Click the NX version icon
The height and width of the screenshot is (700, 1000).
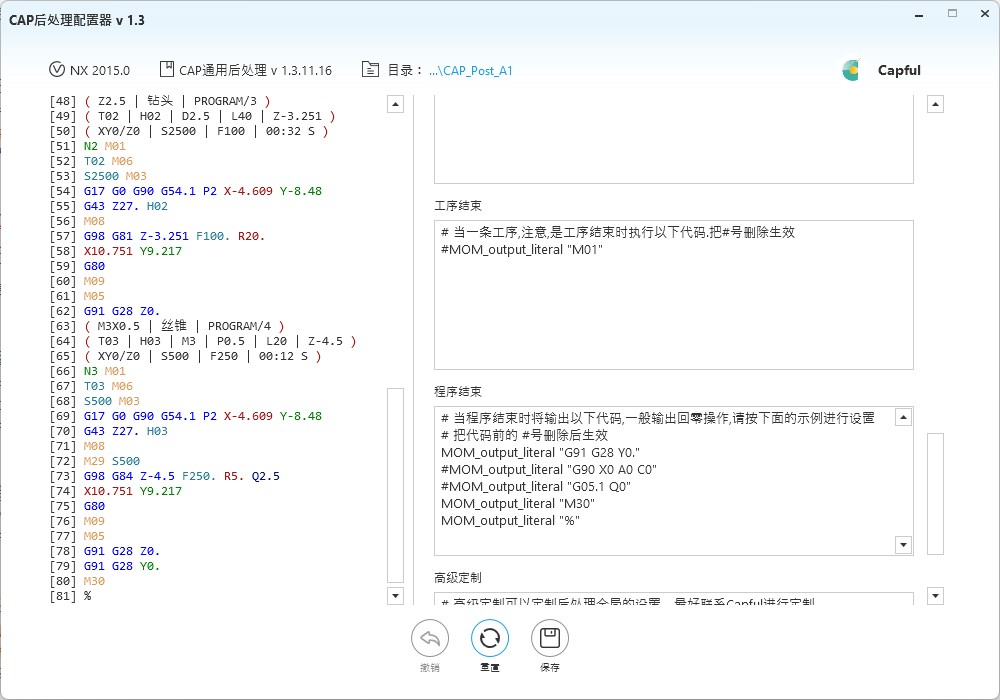(x=57, y=69)
